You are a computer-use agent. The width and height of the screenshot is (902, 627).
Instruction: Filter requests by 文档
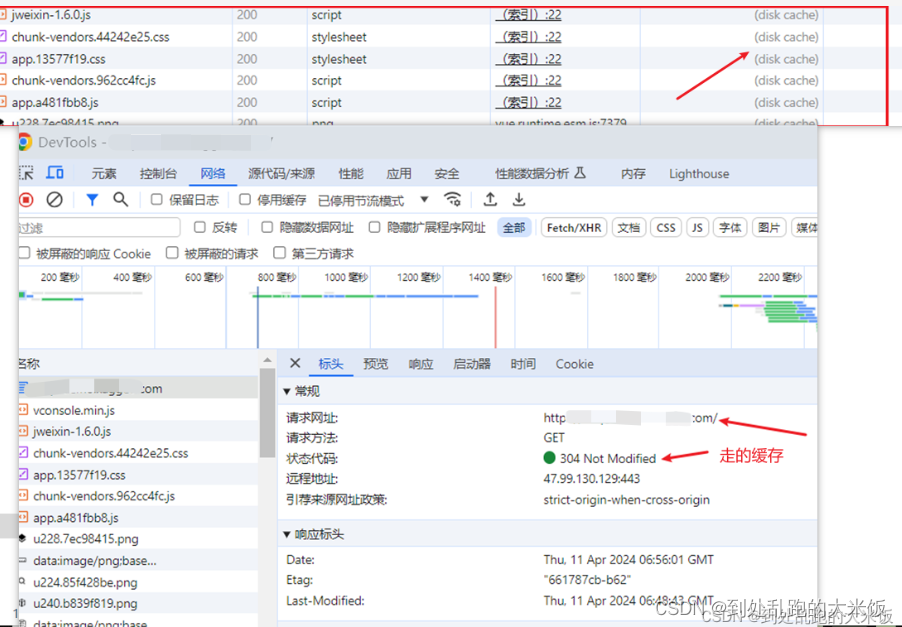pos(629,228)
